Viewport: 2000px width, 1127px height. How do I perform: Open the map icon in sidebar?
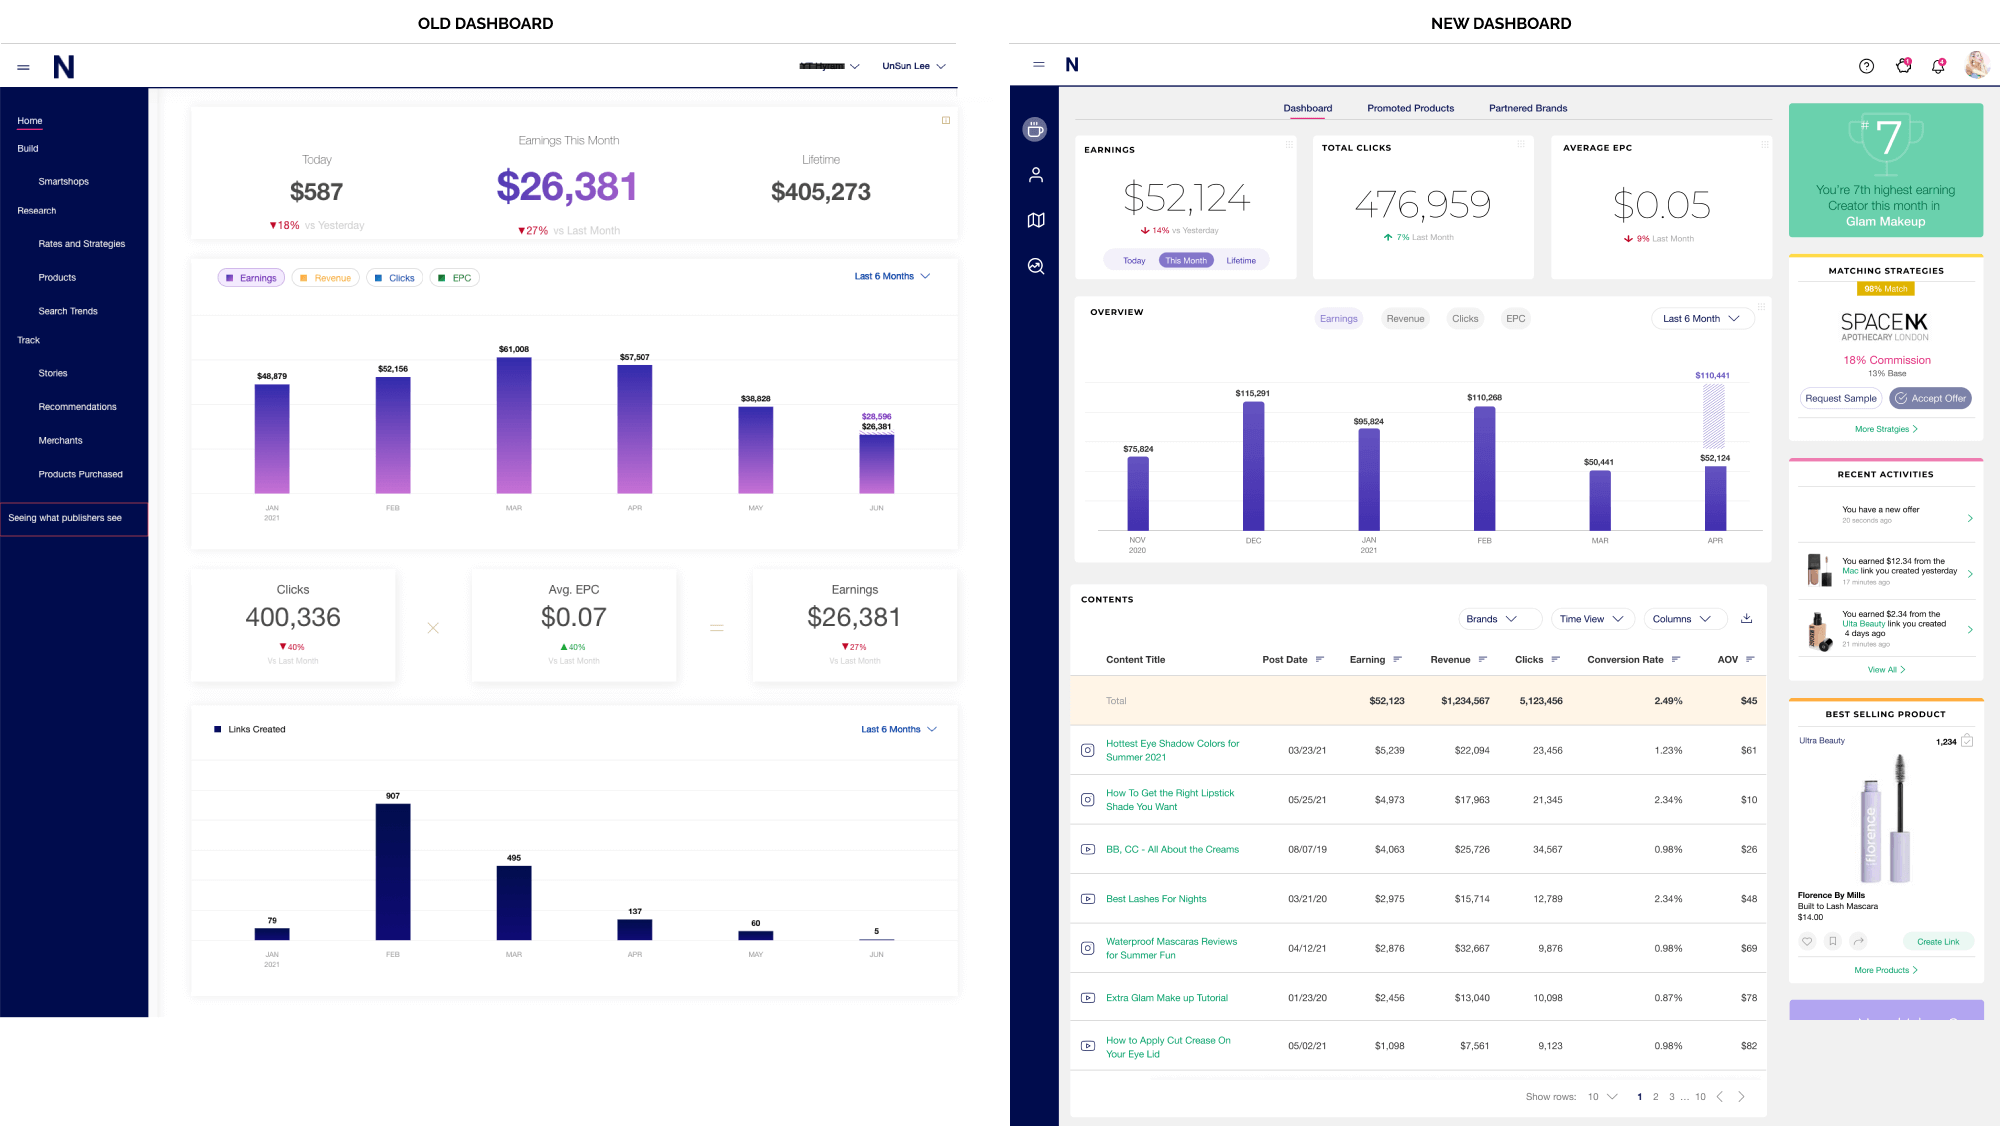click(1035, 220)
